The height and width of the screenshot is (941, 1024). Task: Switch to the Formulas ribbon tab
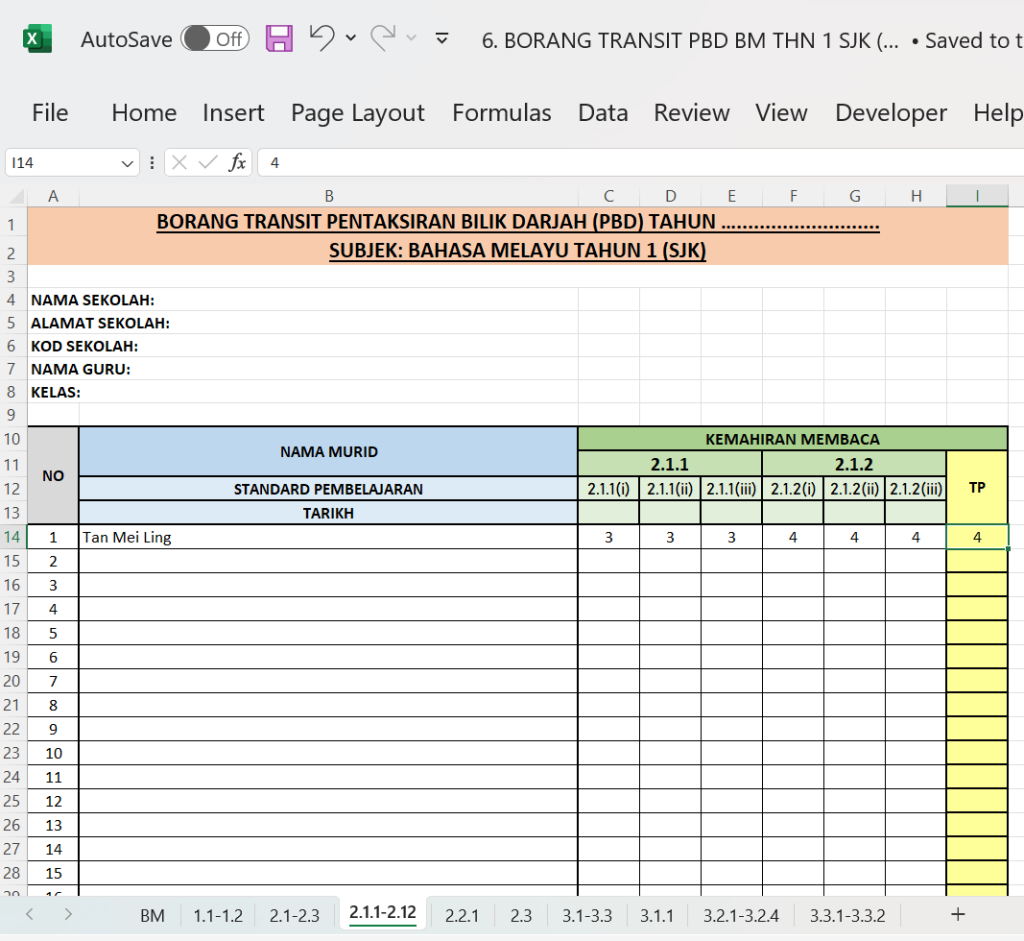pyautogui.click(x=502, y=113)
